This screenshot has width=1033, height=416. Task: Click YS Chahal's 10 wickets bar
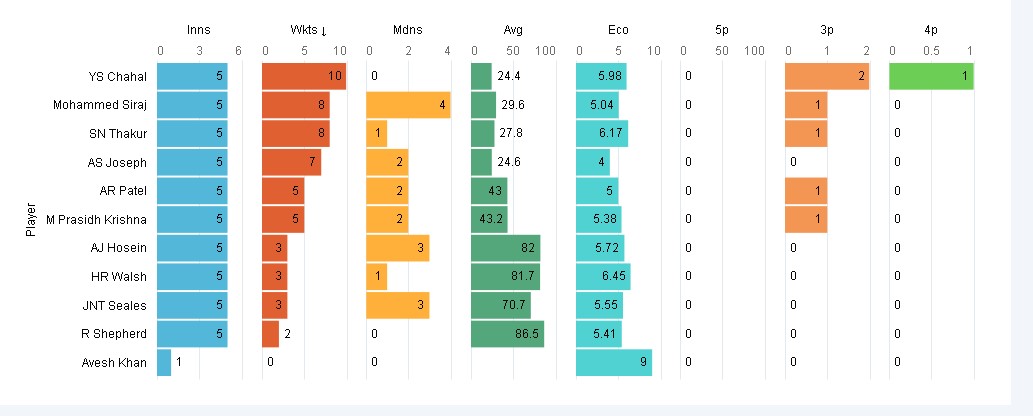coord(304,76)
